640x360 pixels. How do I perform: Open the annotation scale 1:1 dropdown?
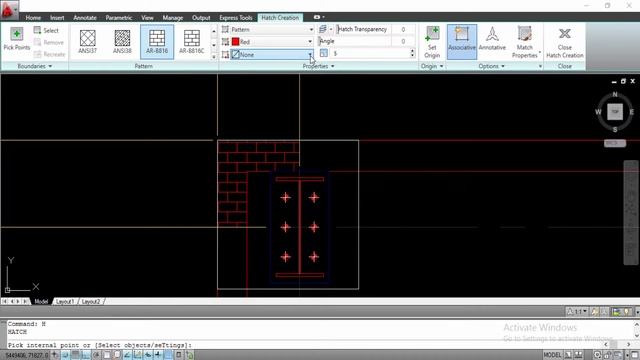(577, 312)
